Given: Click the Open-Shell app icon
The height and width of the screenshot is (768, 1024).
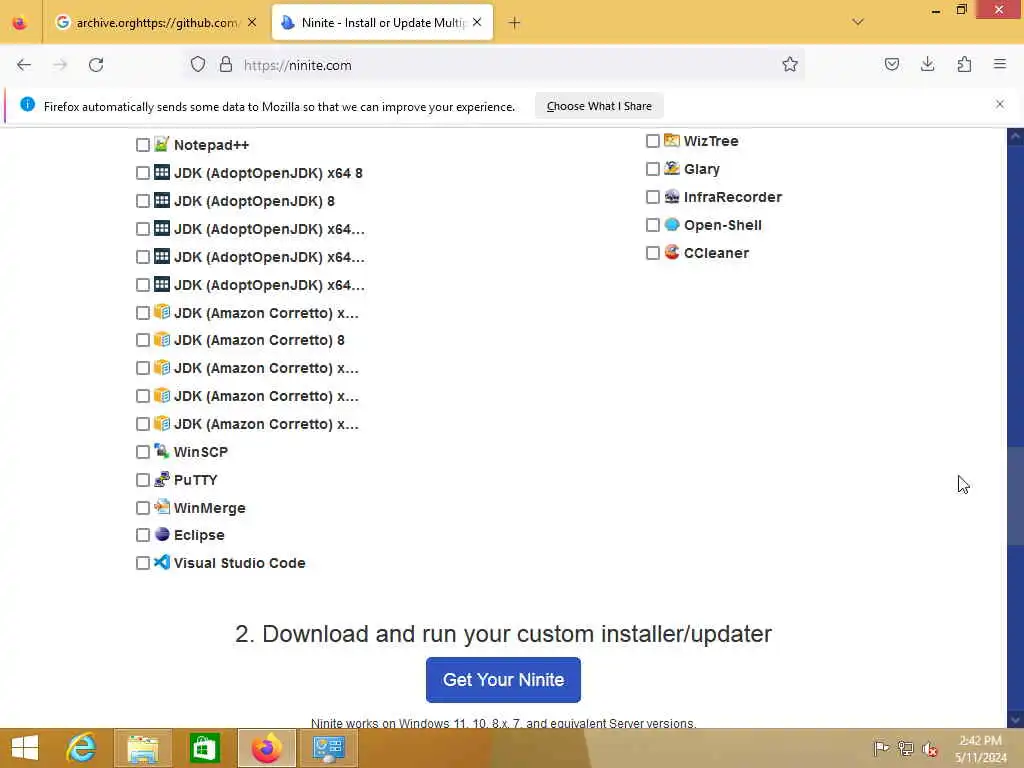Looking at the screenshot, I should [671, 224].
